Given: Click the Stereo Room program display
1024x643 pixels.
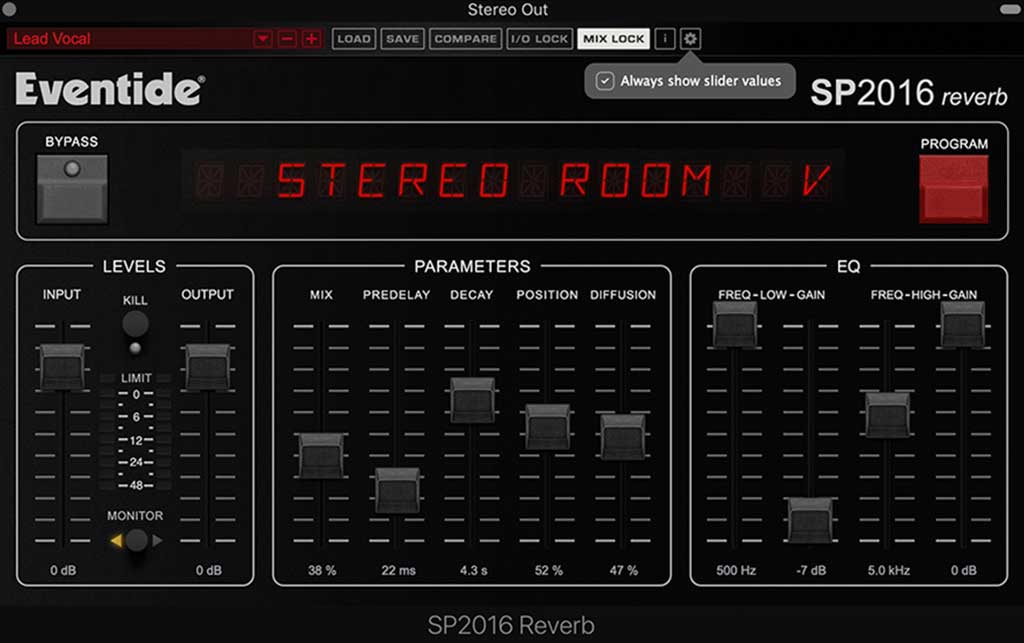Looking at the screenshot, I should [512, 181].
